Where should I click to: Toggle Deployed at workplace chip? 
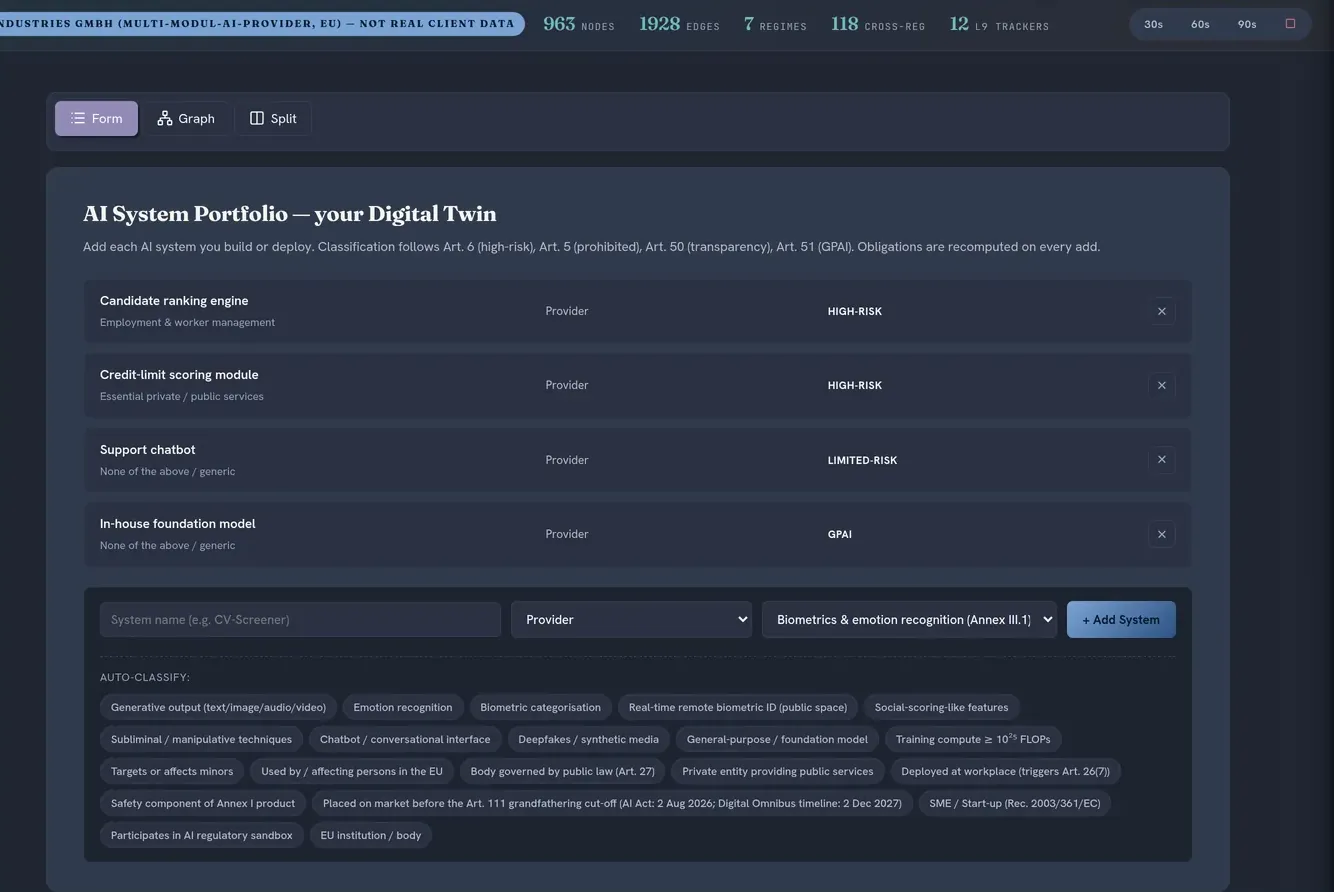click(x=1006, y=771)
